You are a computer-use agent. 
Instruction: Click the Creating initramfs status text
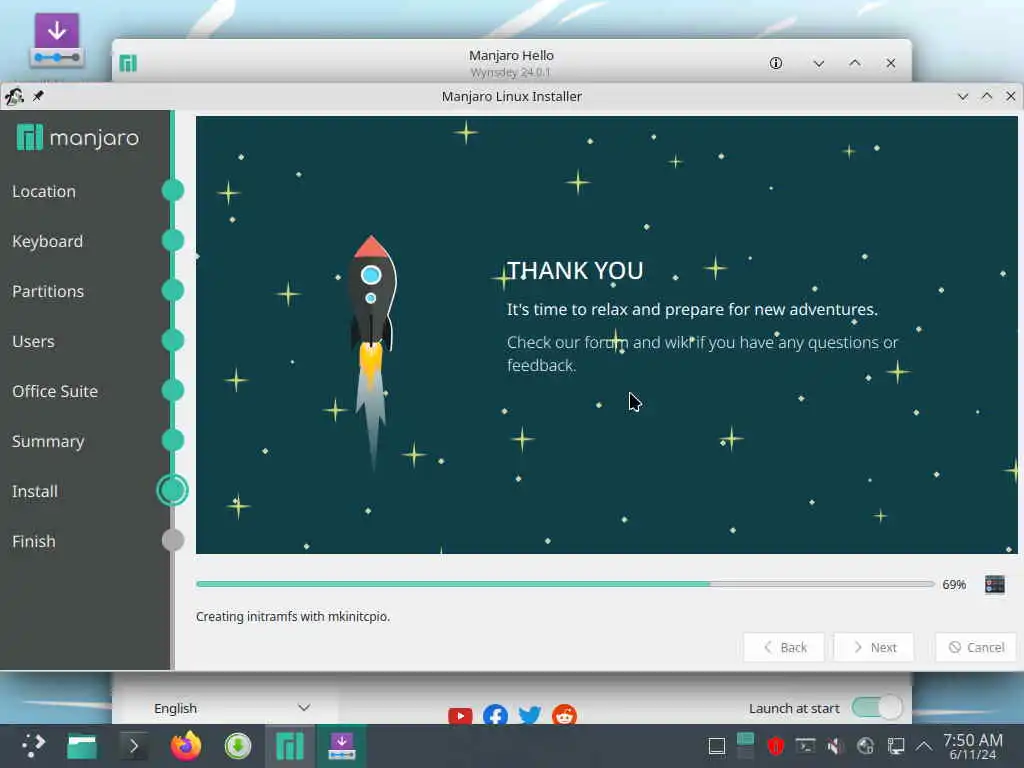pyautogui.click(x=293, y=616)
